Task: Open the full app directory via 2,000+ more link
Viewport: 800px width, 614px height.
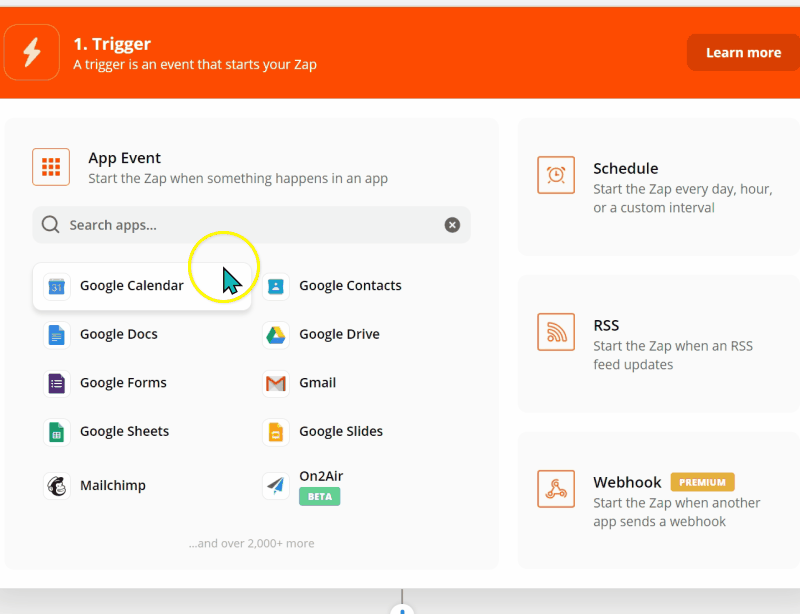Action: (252, 543)
